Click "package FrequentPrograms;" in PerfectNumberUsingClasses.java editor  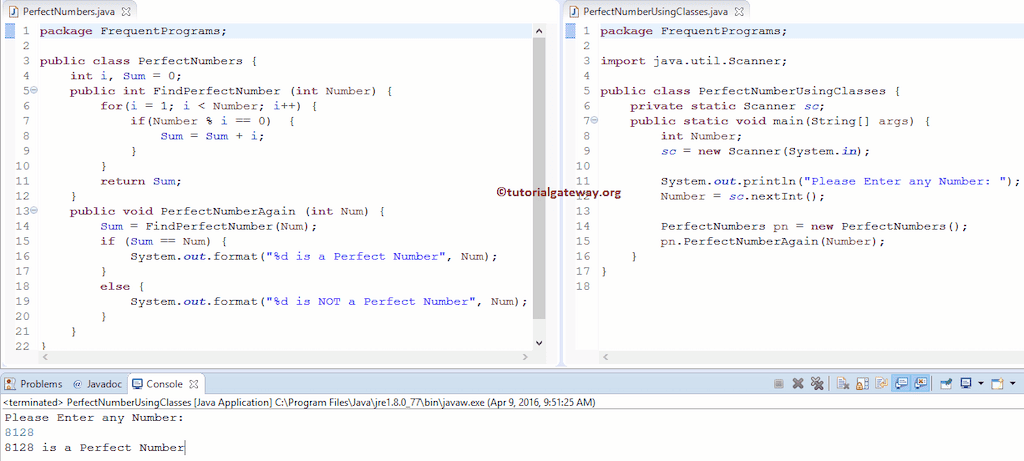(x=694, y=31)
